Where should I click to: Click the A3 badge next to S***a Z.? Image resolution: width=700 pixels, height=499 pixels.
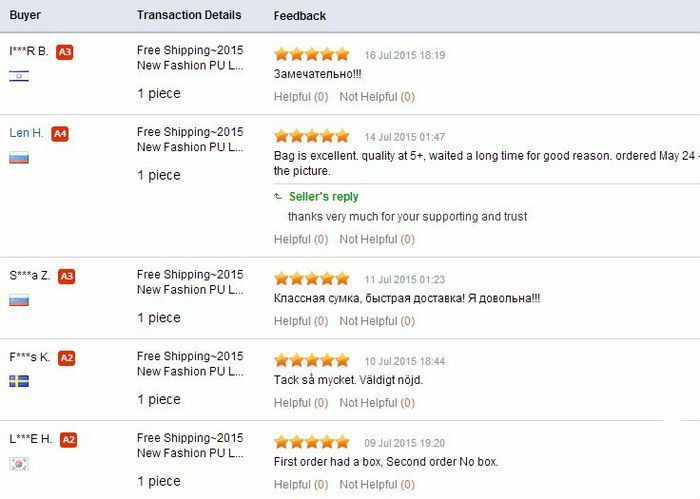pyautogui.click(x=67, y=276)
